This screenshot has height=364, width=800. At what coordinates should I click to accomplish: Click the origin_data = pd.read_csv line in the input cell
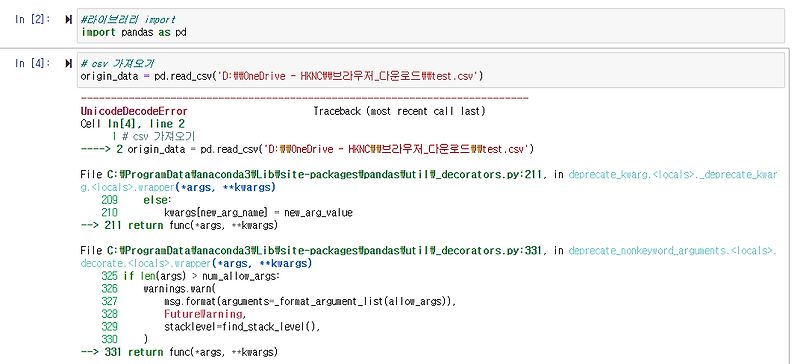click(x=282, y=77)
